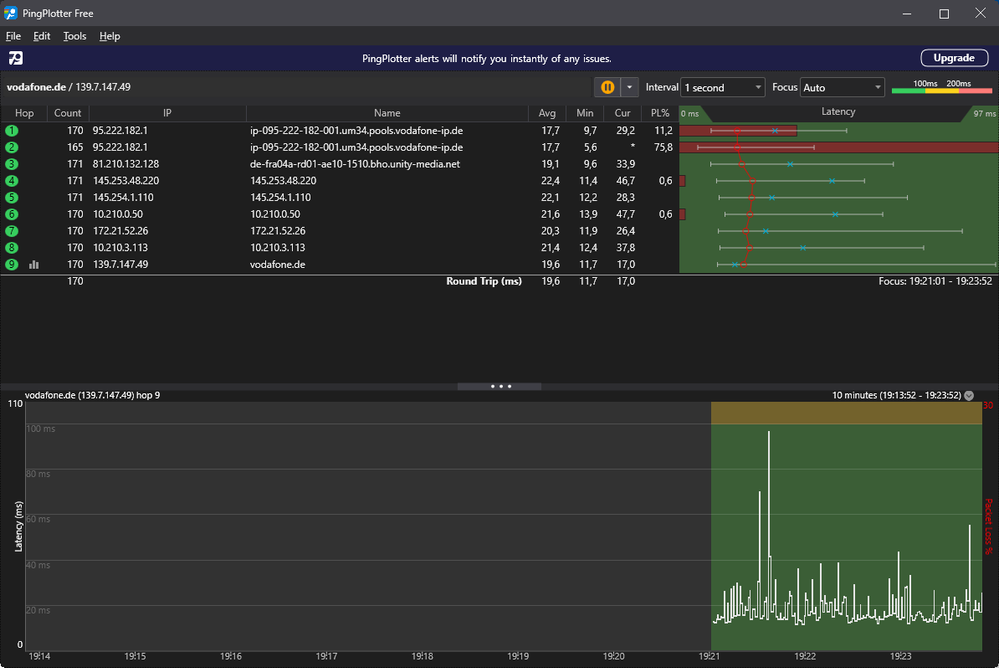Open the File menu
This screenshot has width=999, height=668.
(x=13, y=36)
